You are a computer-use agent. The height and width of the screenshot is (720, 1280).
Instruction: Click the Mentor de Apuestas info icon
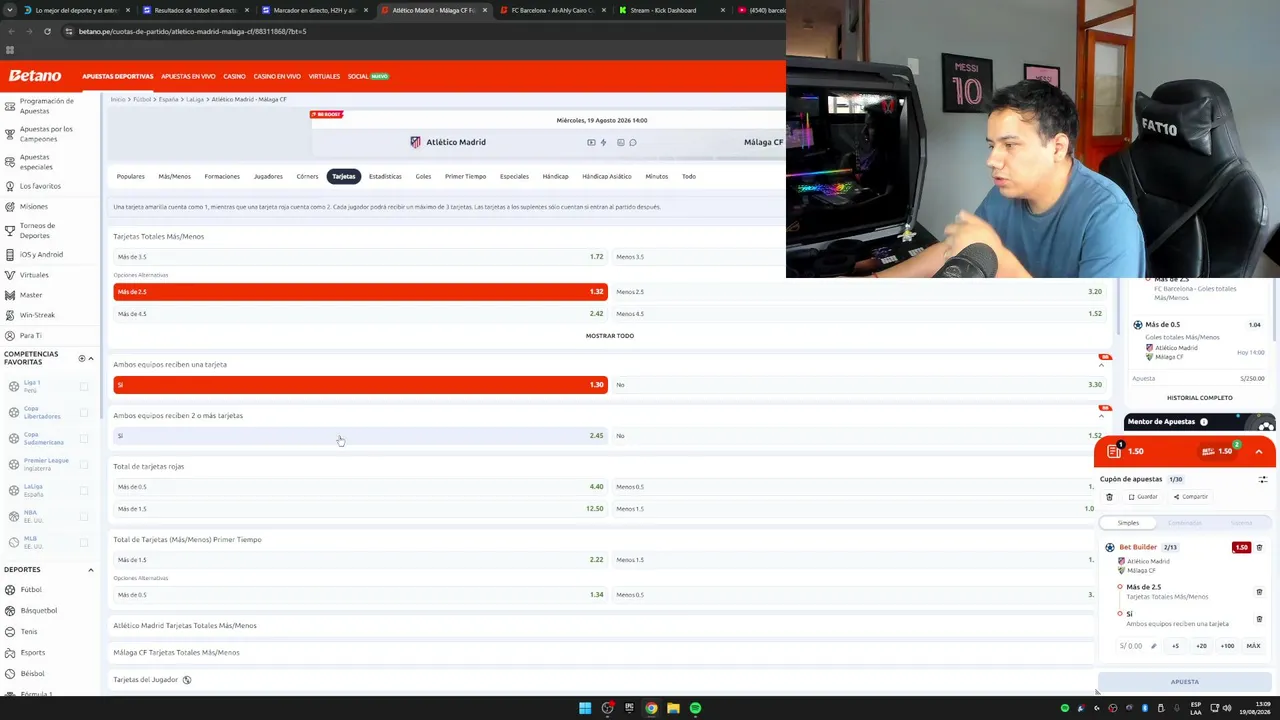(x=1204, y=422)
